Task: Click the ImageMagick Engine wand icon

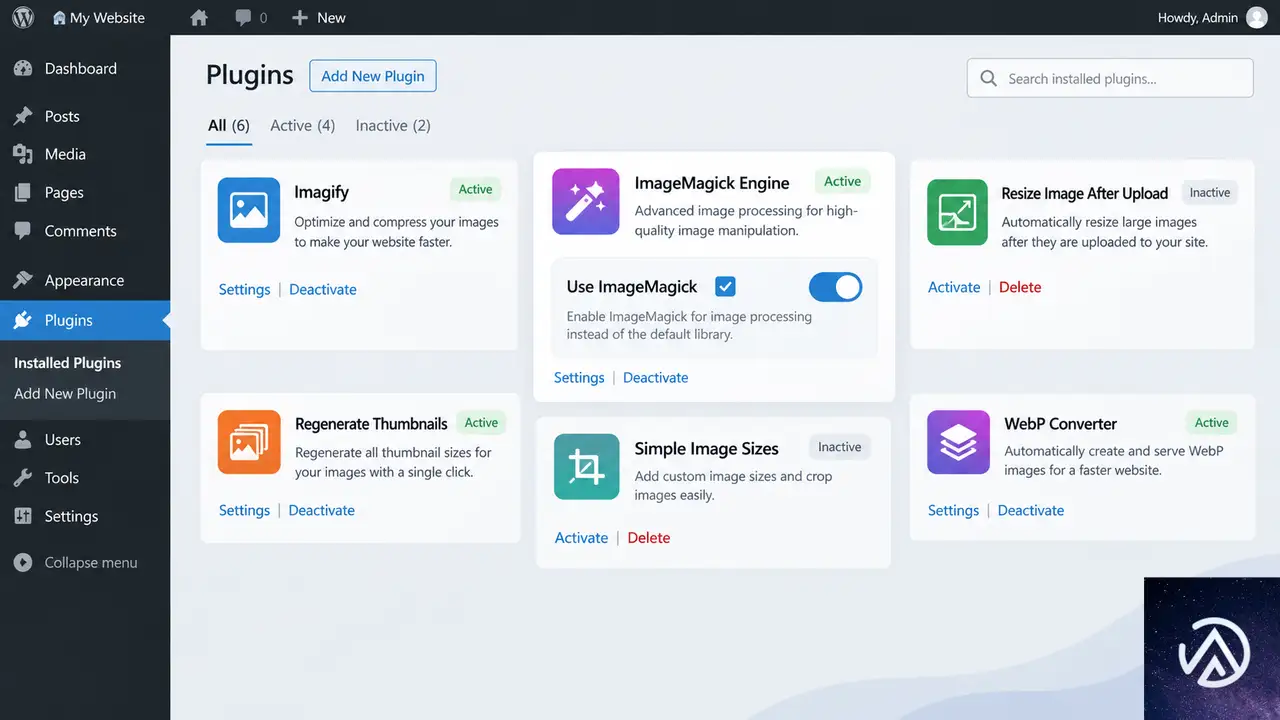Action: click(x=586, y=201)
